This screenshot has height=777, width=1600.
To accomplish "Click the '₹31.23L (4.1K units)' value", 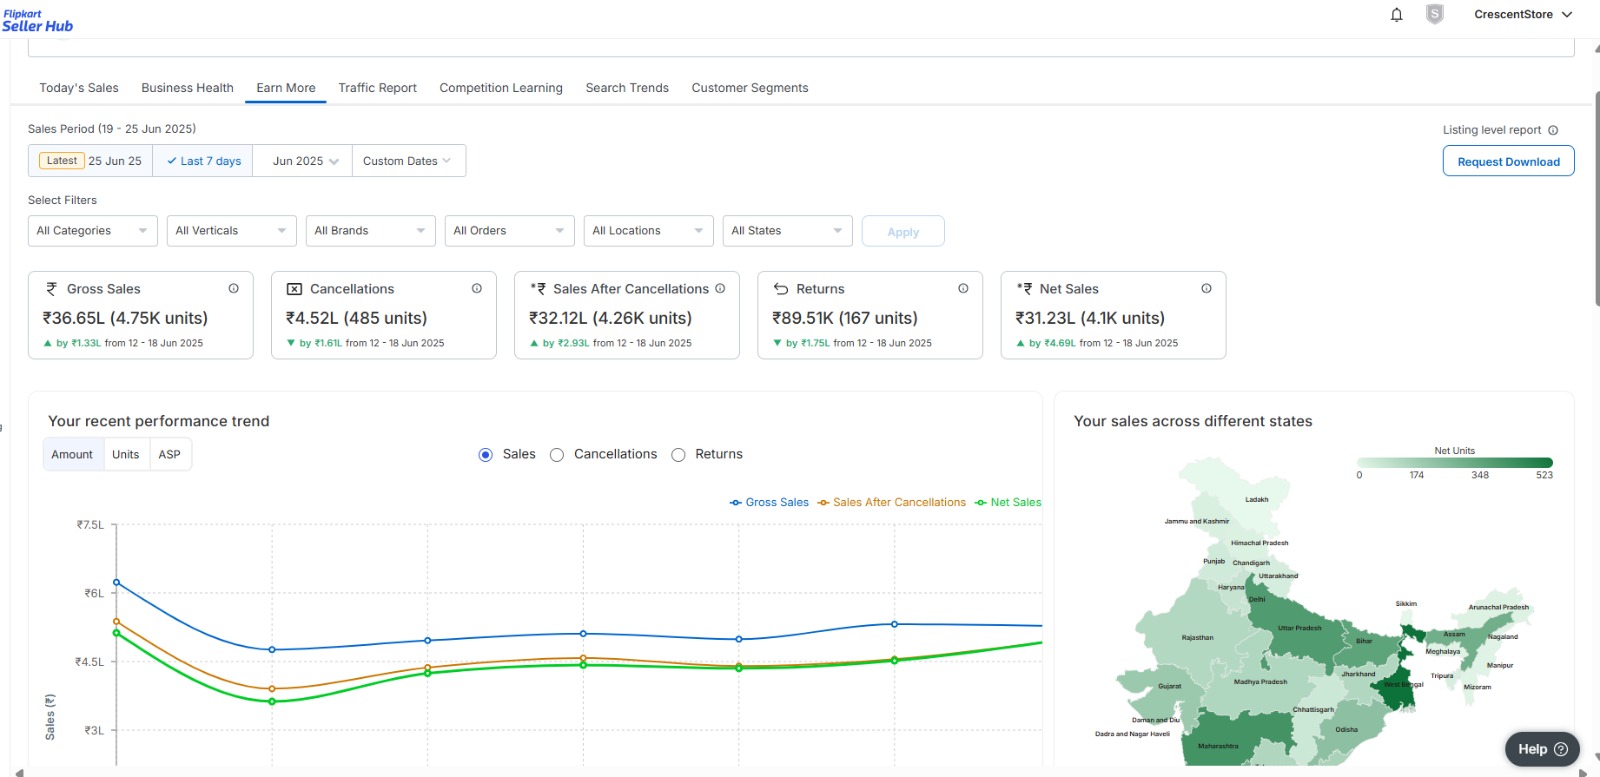I will pos(1090,318).
